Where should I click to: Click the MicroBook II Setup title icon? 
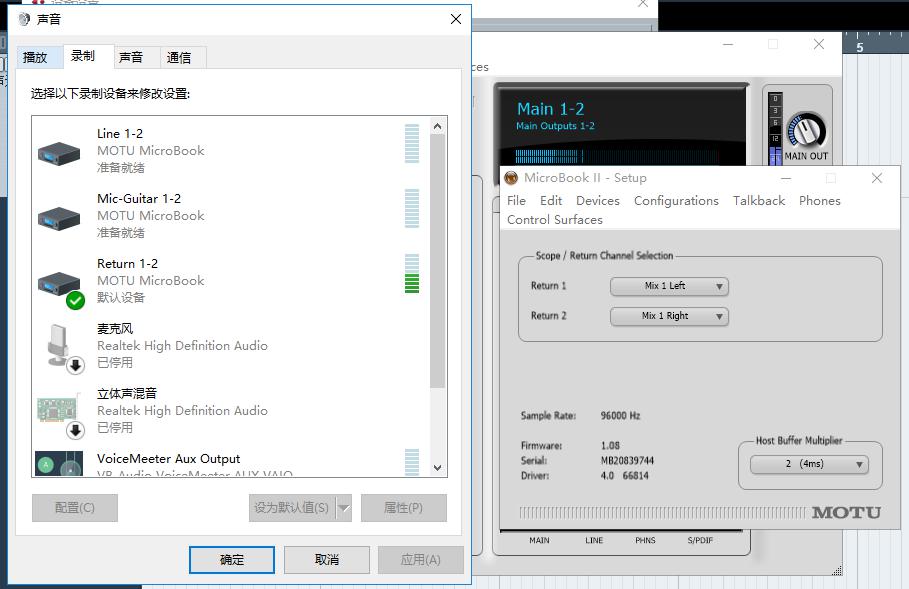click(x=511, y=178)
